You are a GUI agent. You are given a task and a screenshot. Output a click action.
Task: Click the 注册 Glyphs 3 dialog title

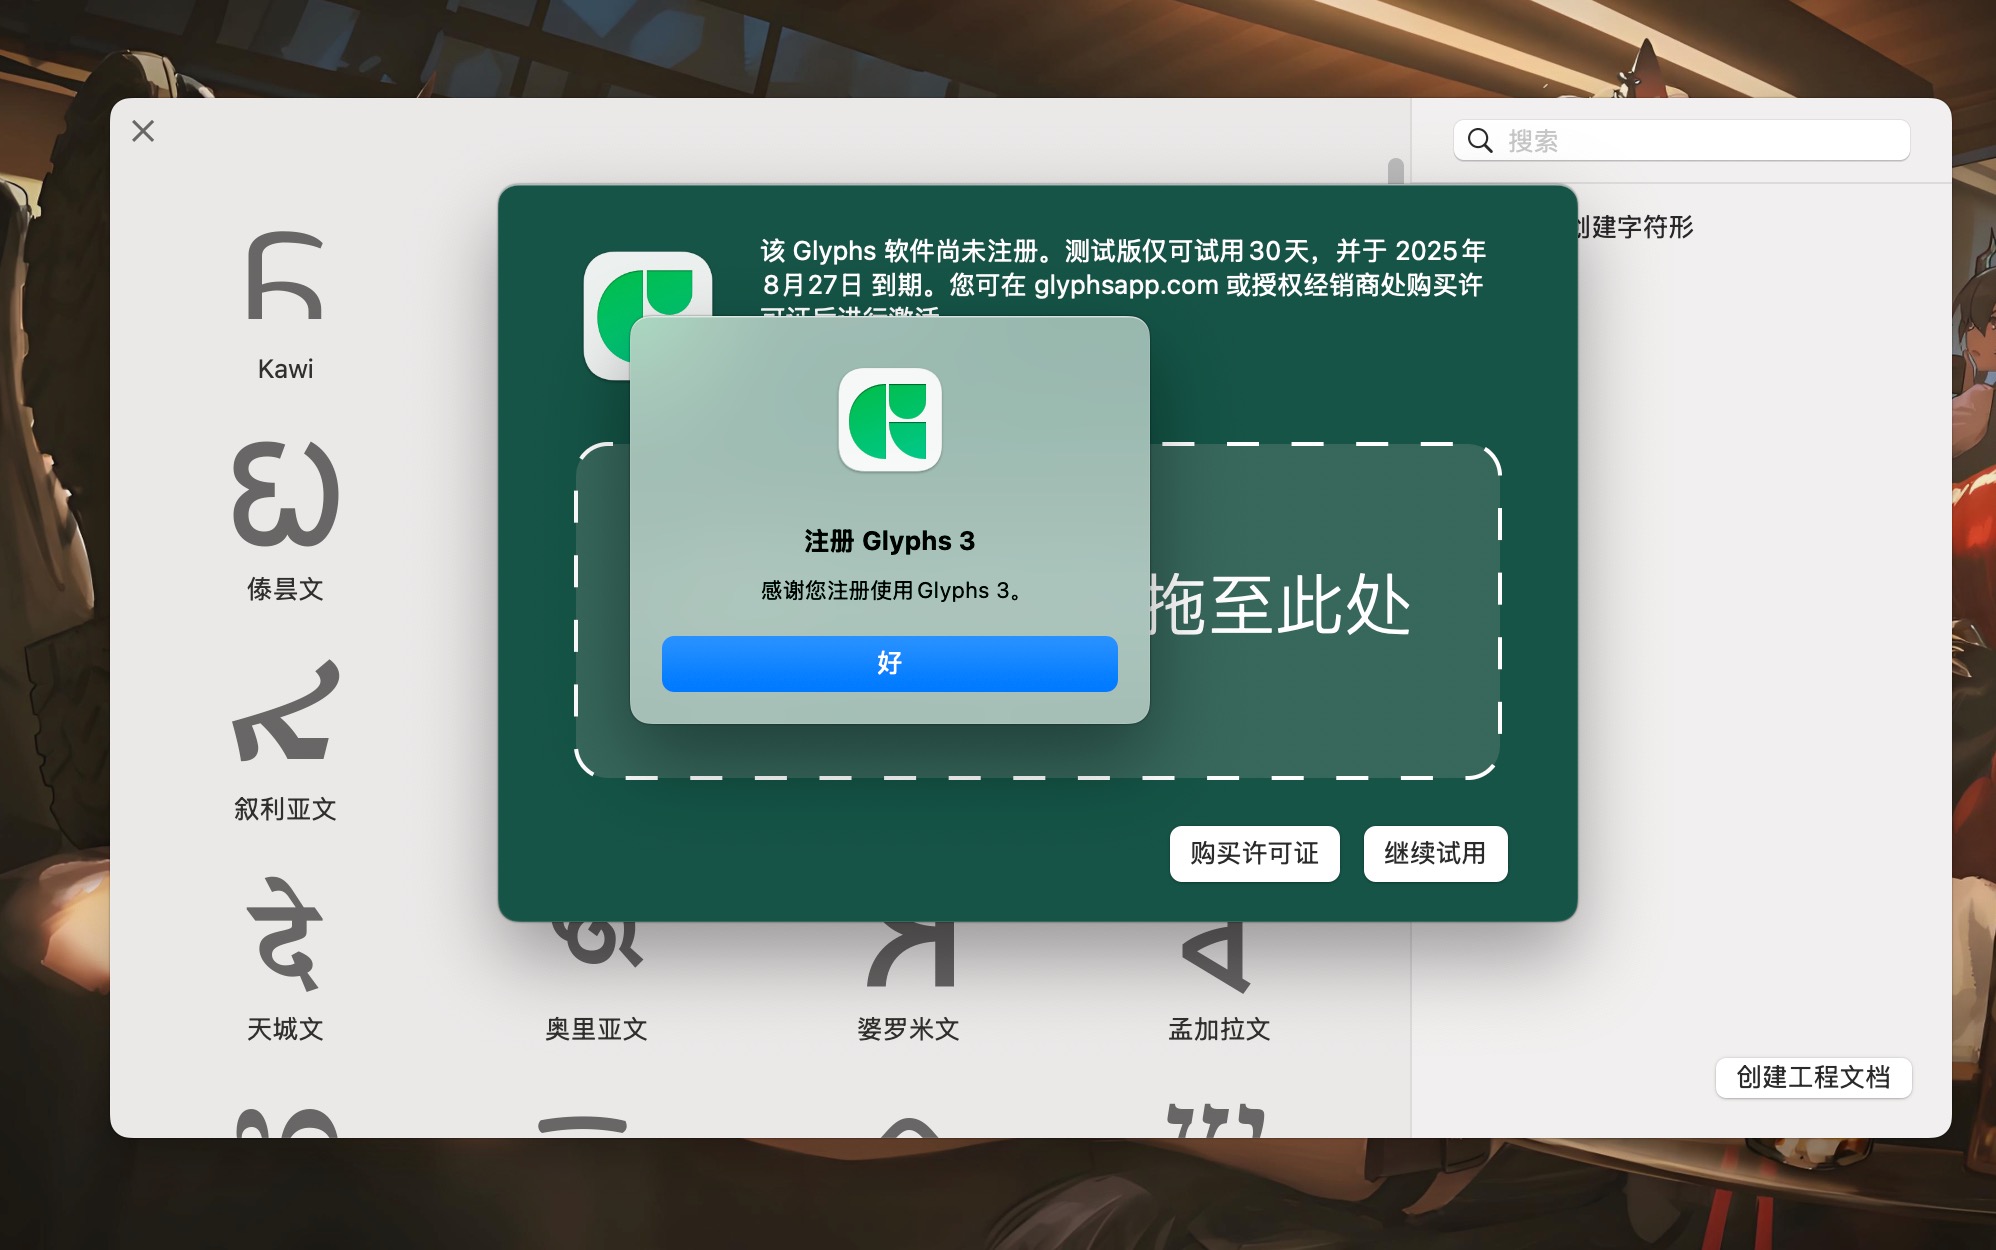click(889, 541)
